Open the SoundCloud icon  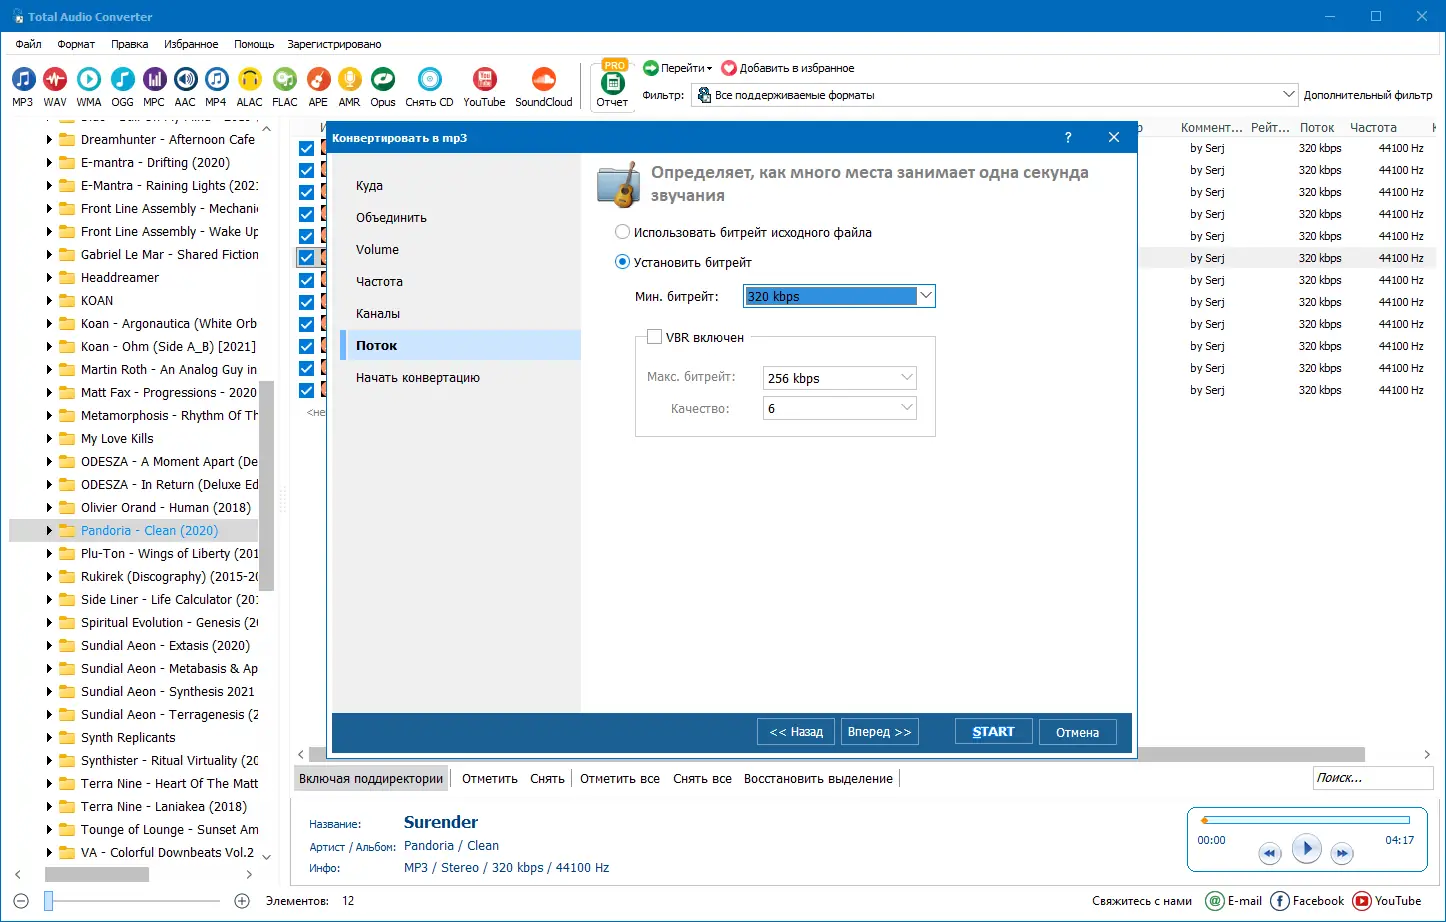544,80
